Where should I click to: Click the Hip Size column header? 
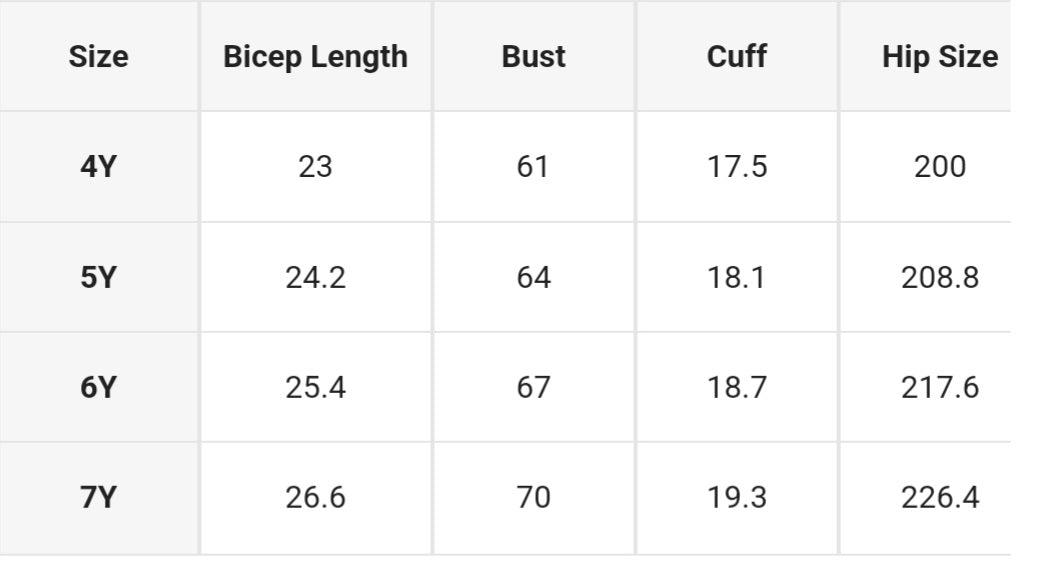[939, 57]
